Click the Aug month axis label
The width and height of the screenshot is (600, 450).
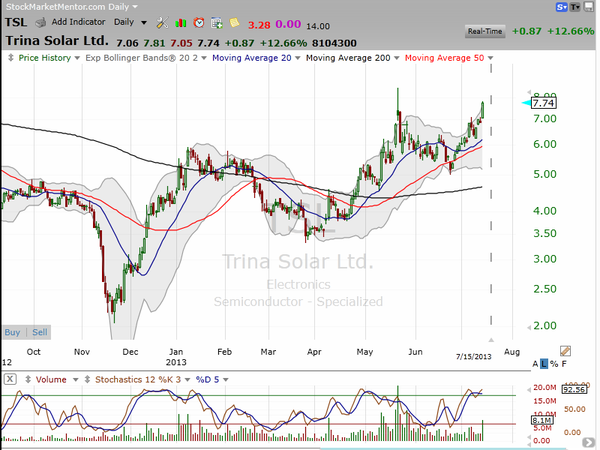click(x=512, y=352)
